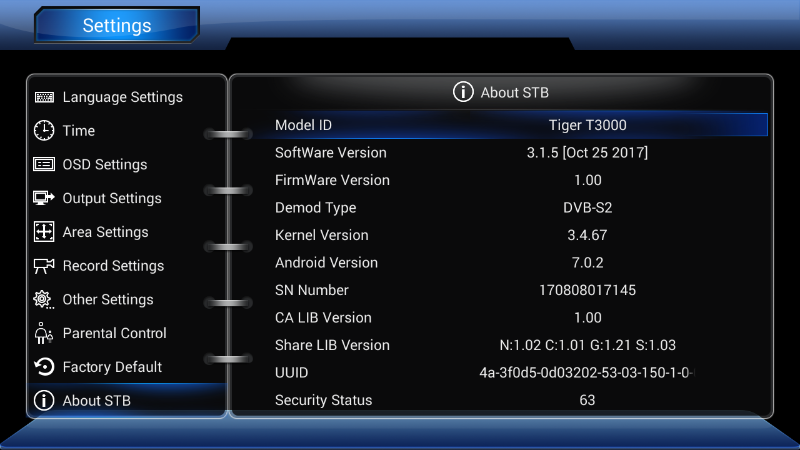800x450 pixels.
Task: Select the OSD Settings screen icon
Action: 44,165
